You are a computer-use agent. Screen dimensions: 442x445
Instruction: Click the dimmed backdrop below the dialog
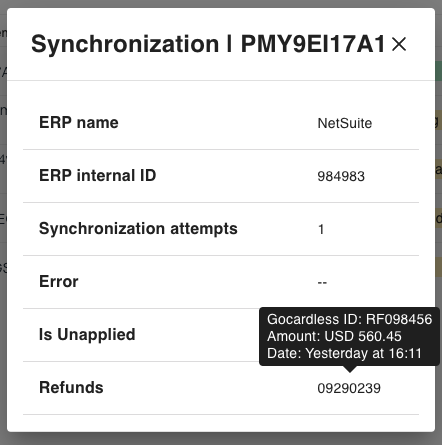(221, 439)
